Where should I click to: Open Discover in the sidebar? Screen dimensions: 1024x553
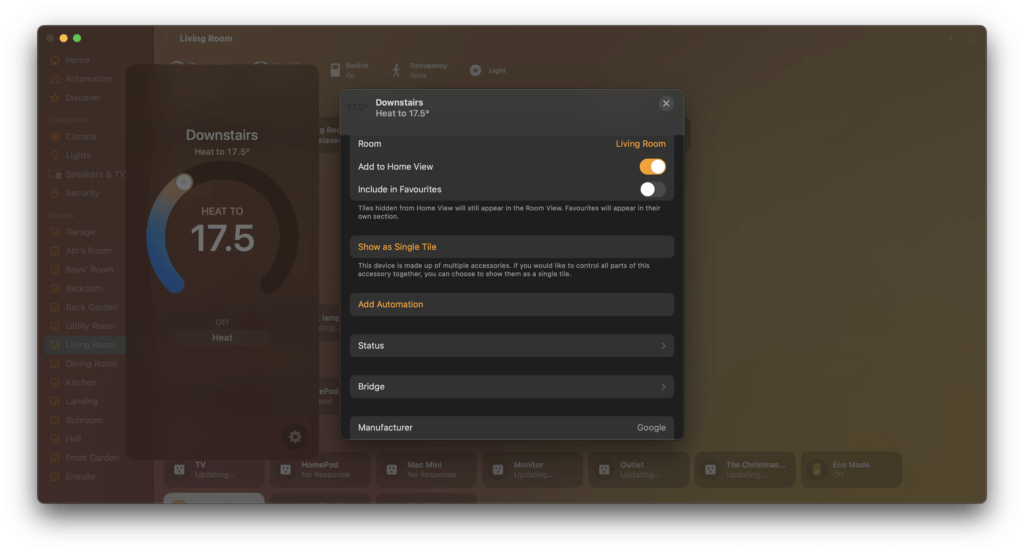tap(76, 98)
